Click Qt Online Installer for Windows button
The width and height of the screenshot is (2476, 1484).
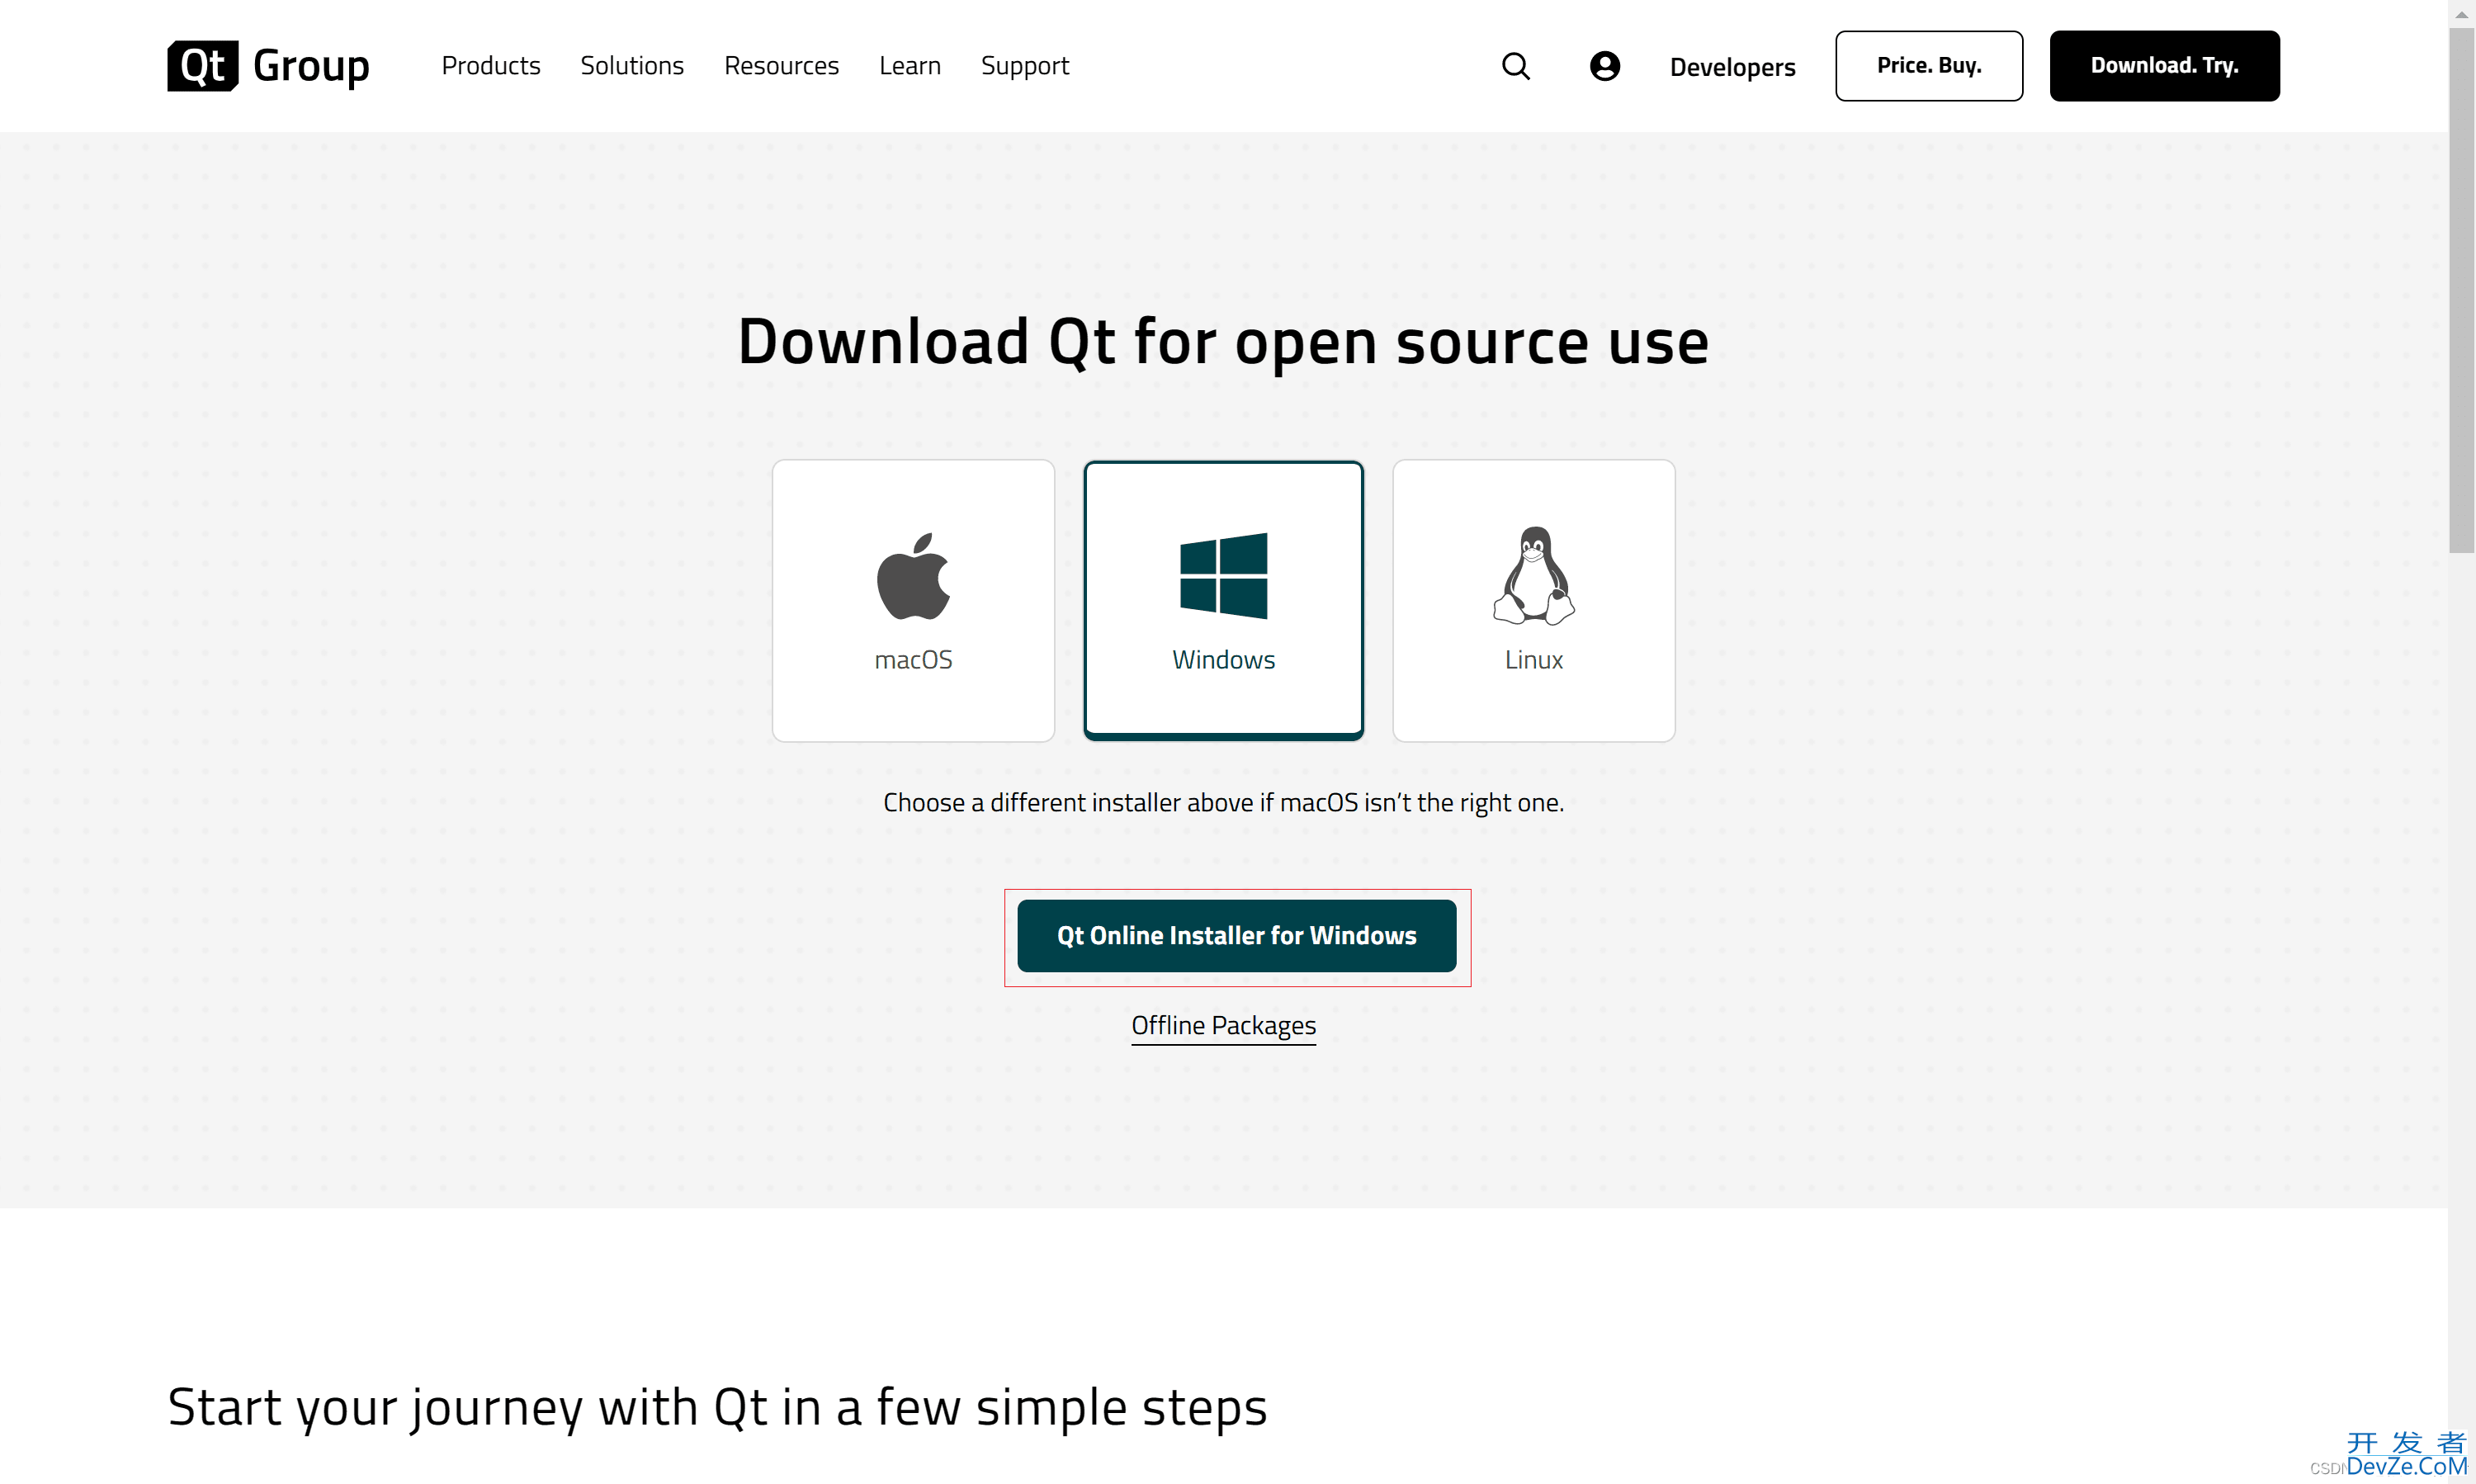[x=1236, y=934]
